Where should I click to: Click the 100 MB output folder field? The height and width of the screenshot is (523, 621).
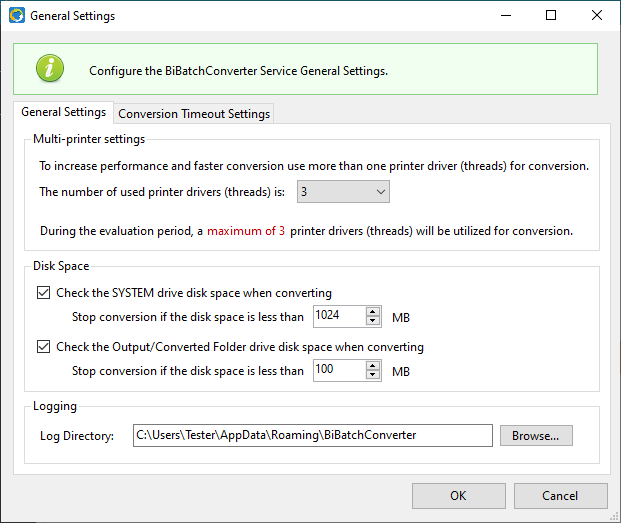point(340,370)
